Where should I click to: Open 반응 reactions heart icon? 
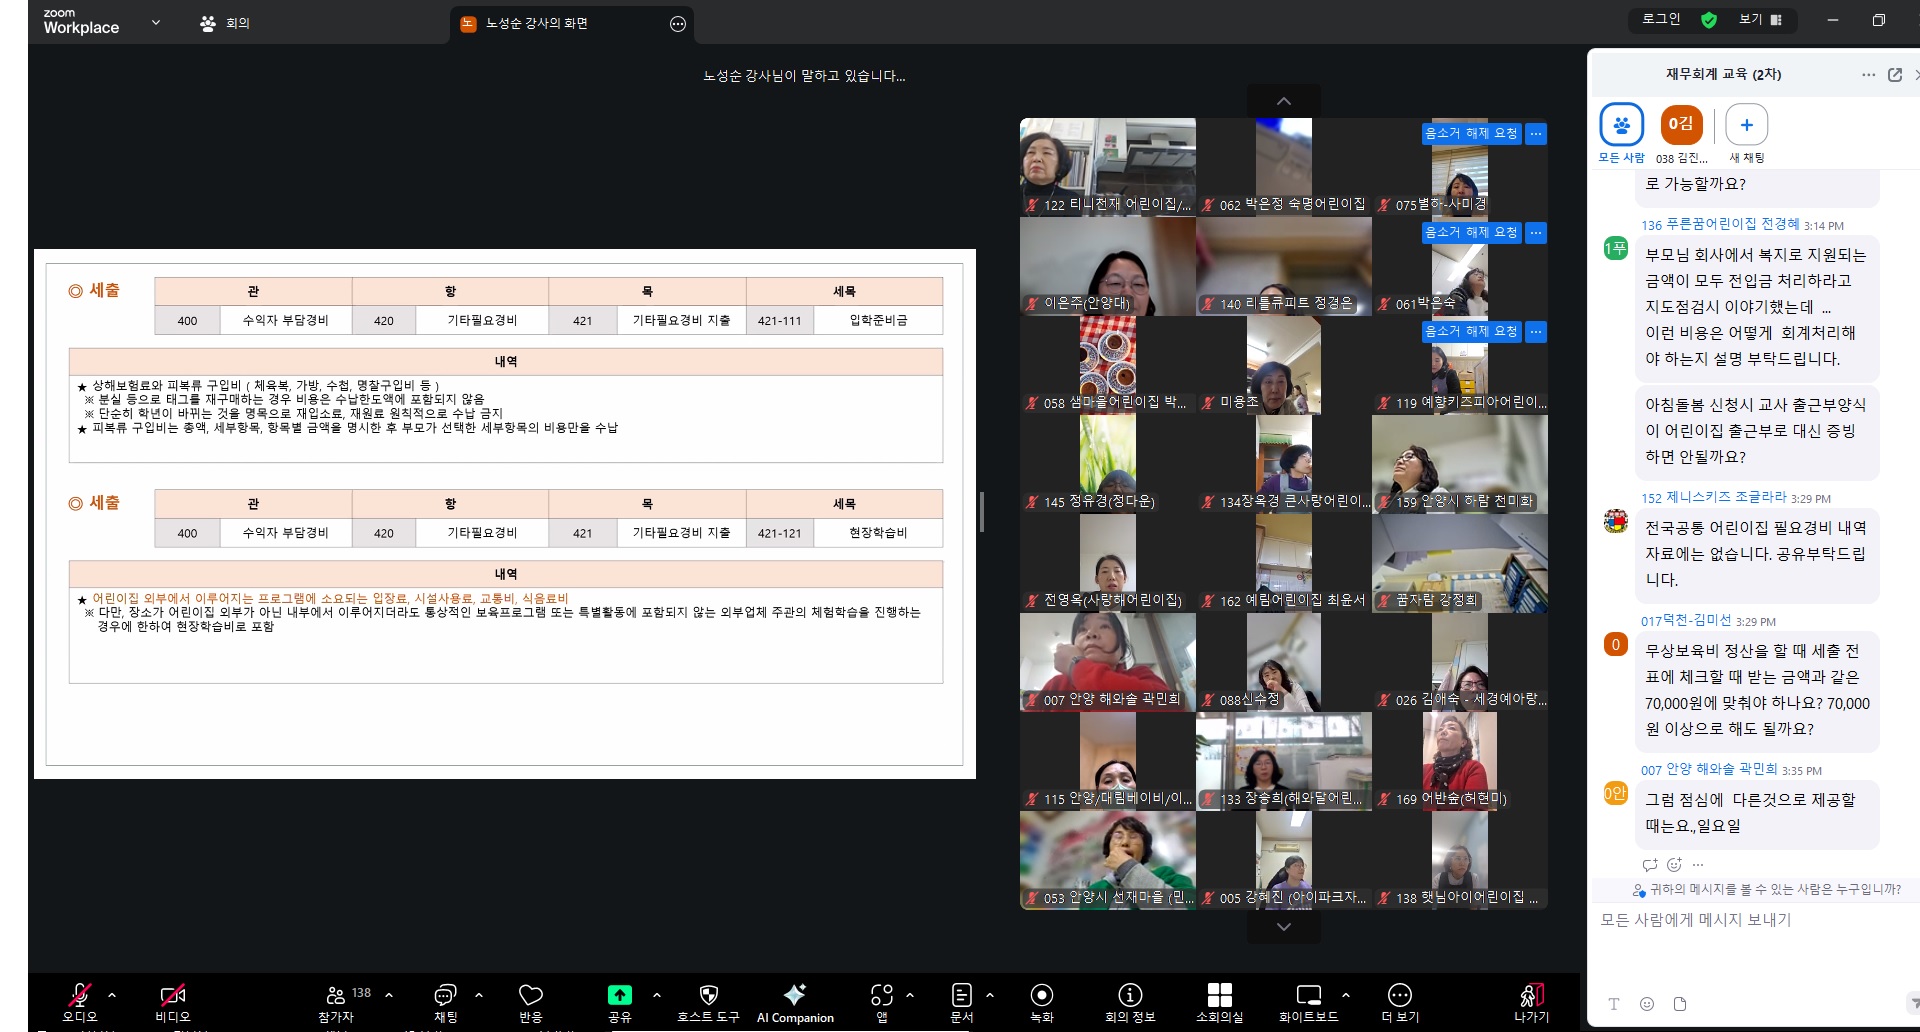(530, 995)
